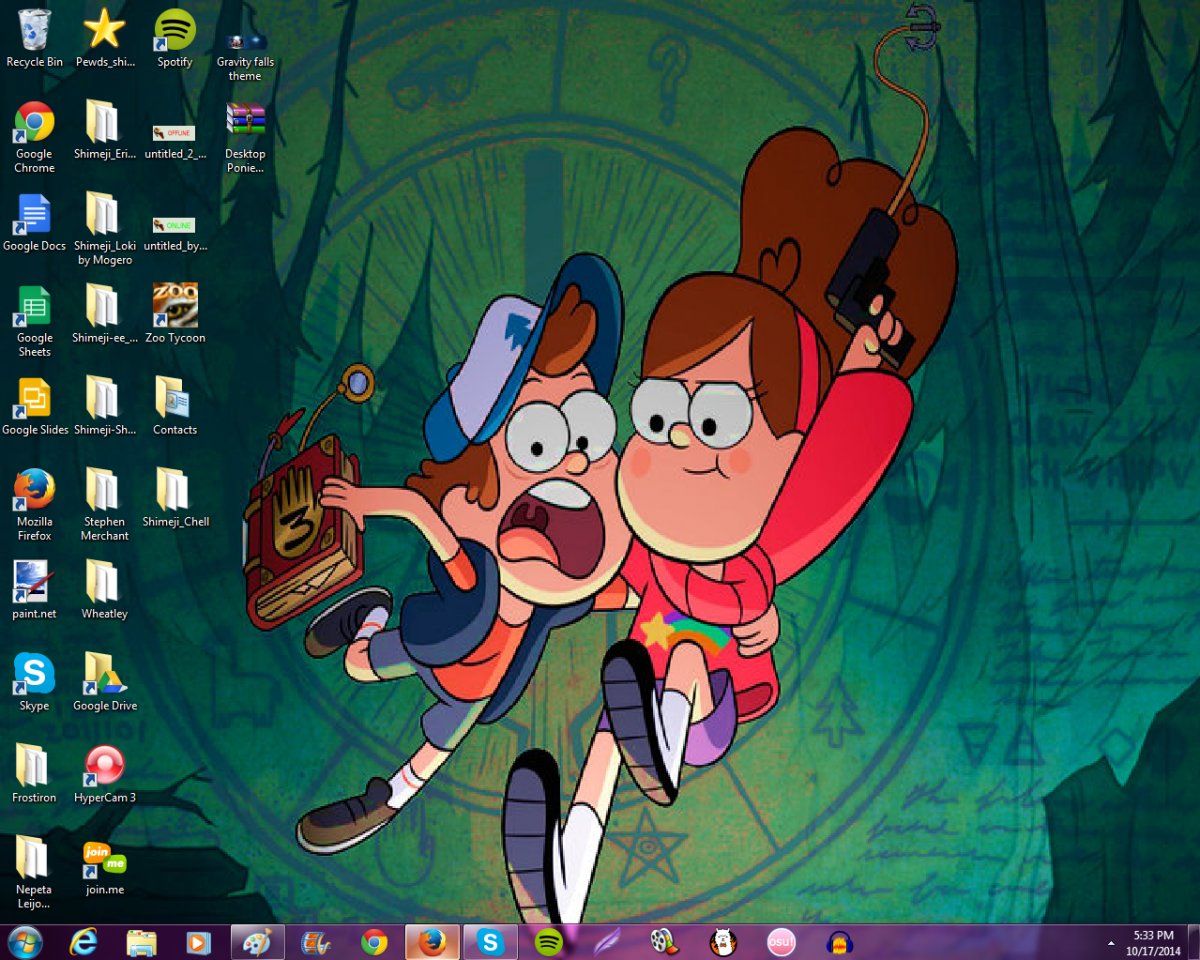Select the Pewds_shi star icon on desktop
This screenshot has width=1200, height=960.
105,30
